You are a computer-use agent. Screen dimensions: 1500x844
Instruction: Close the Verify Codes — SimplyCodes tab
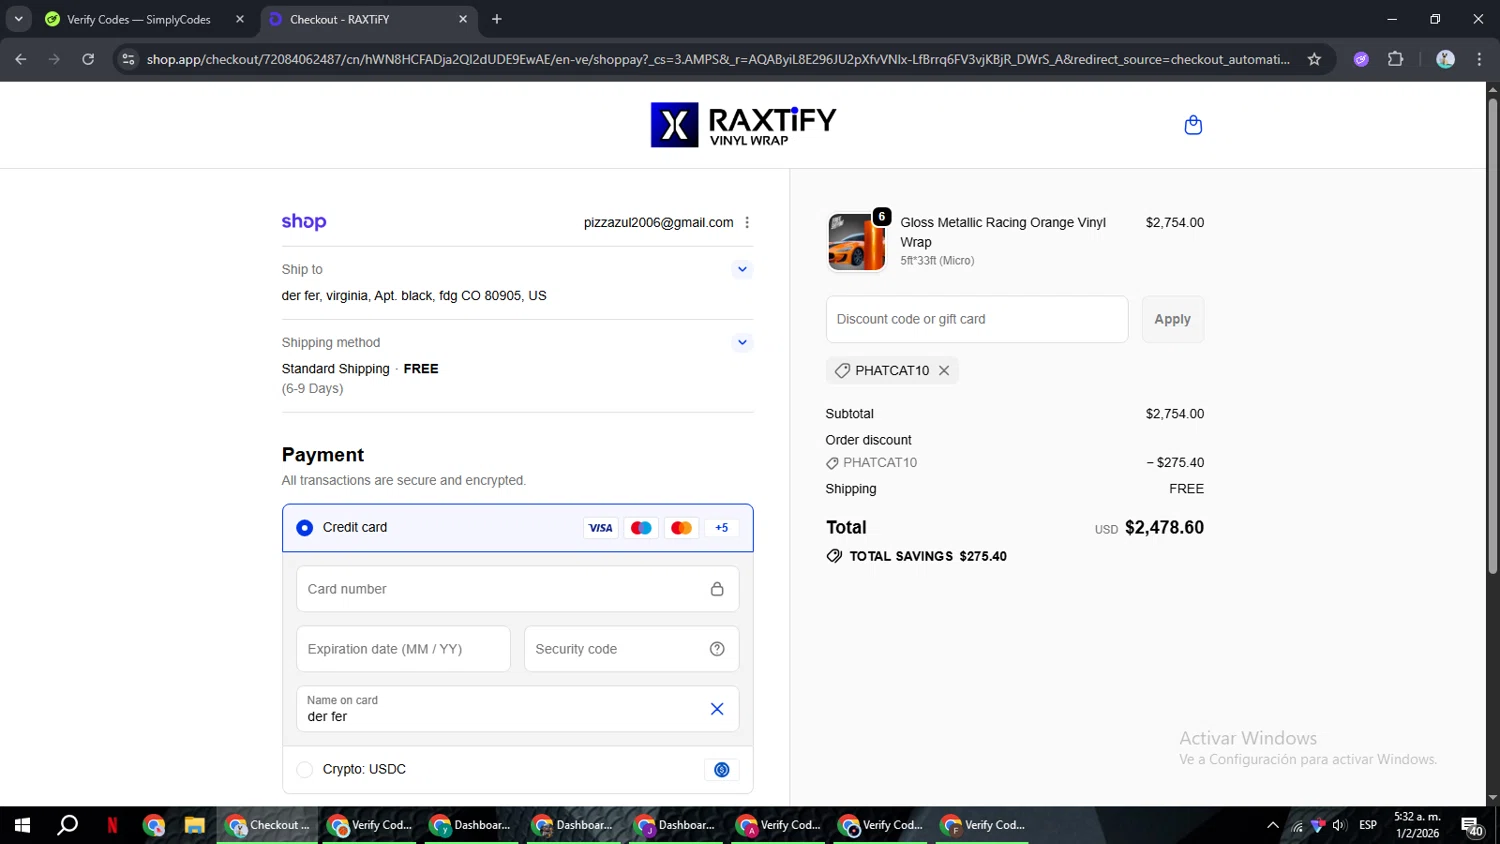pos(240,19)
